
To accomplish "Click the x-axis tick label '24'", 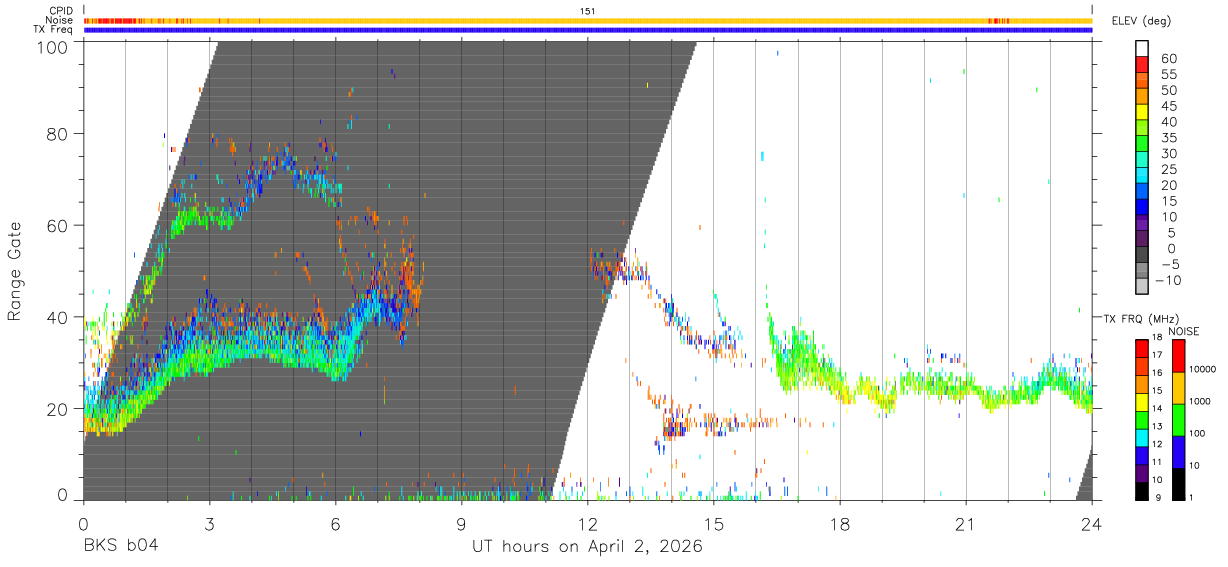I will (x=1092, y=524).
